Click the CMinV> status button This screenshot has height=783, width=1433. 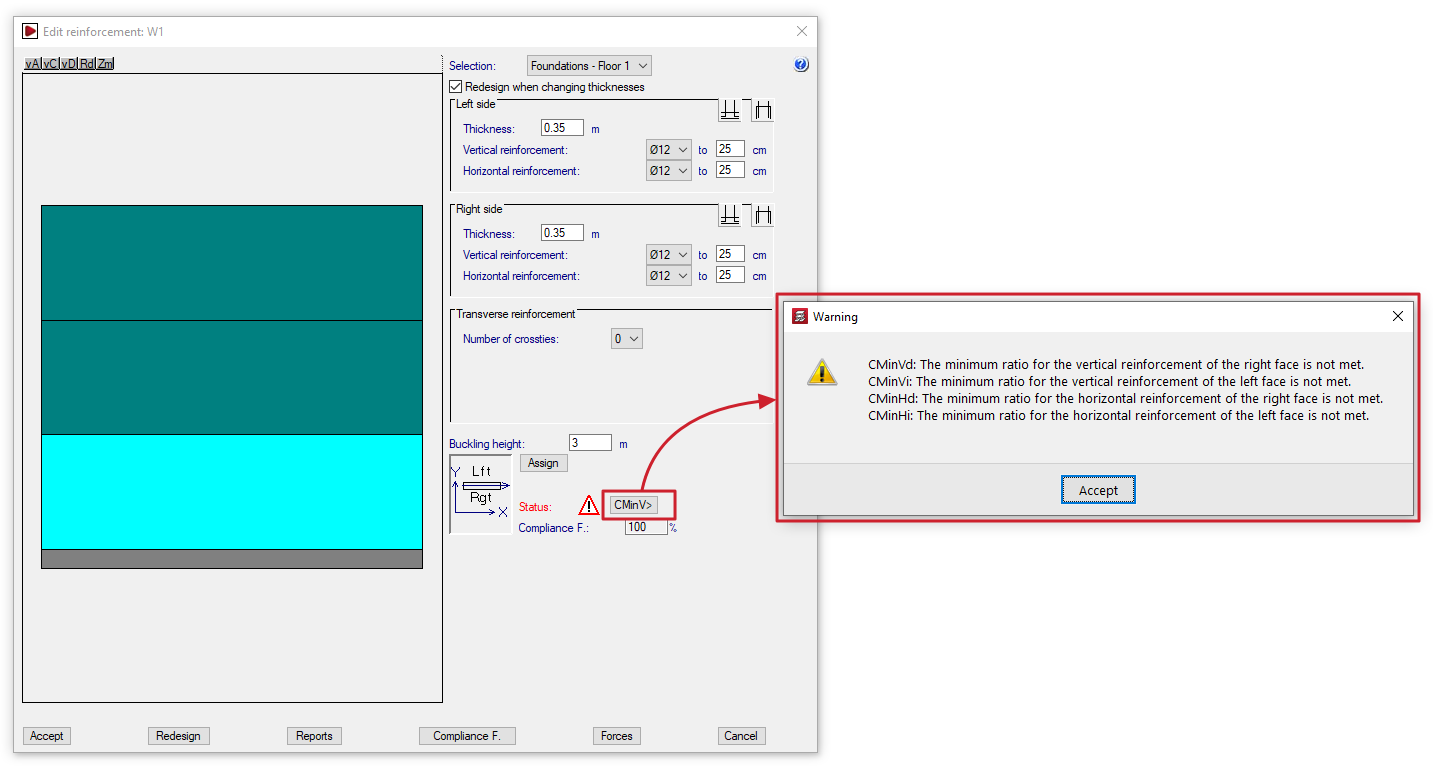633,505
